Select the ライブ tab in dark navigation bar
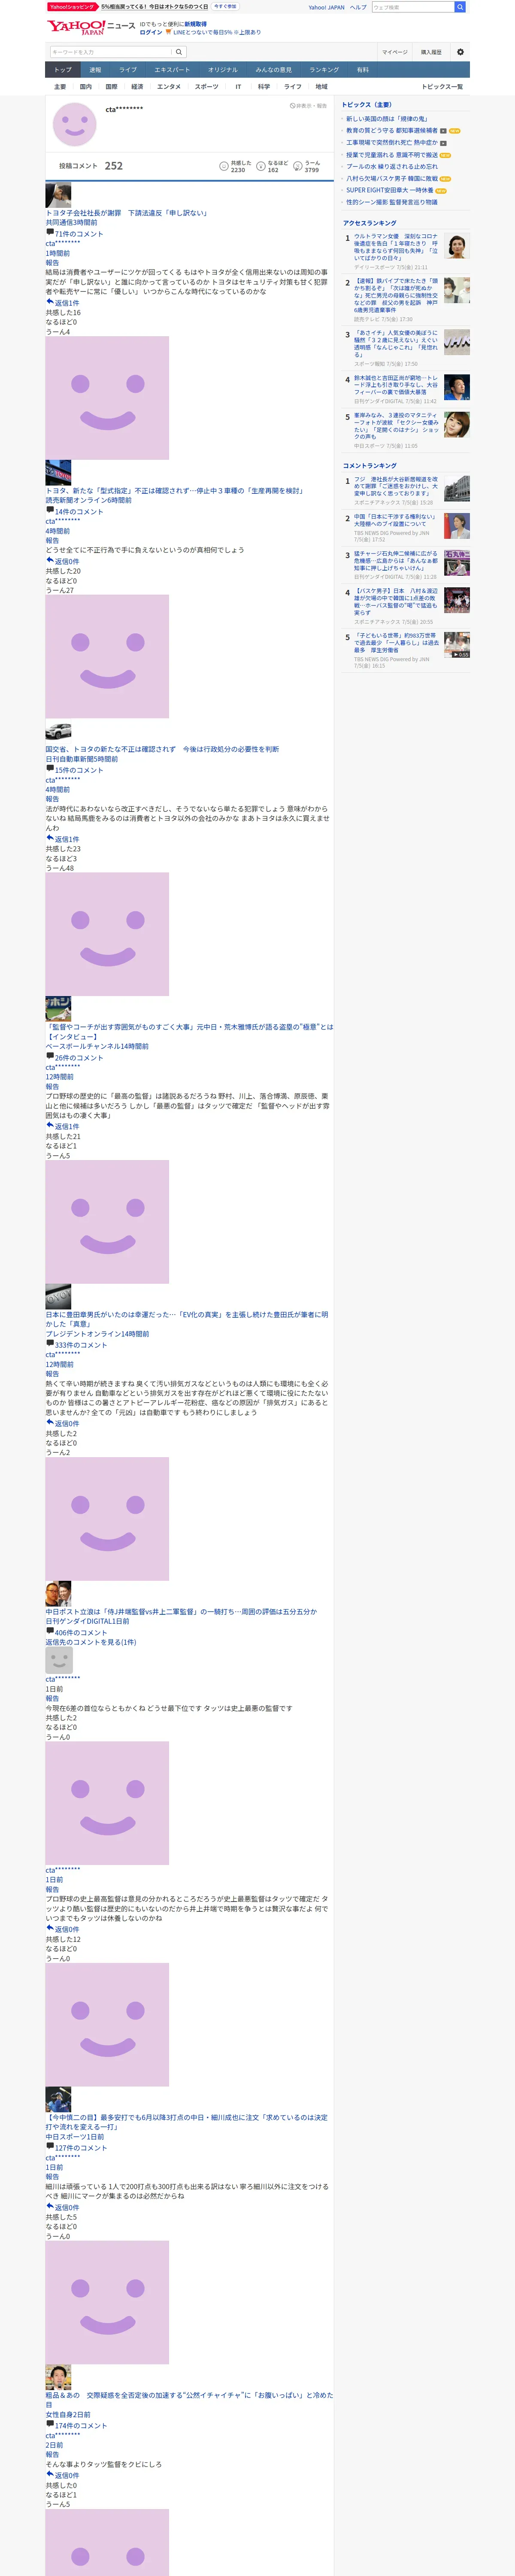 tap(128, 70)
